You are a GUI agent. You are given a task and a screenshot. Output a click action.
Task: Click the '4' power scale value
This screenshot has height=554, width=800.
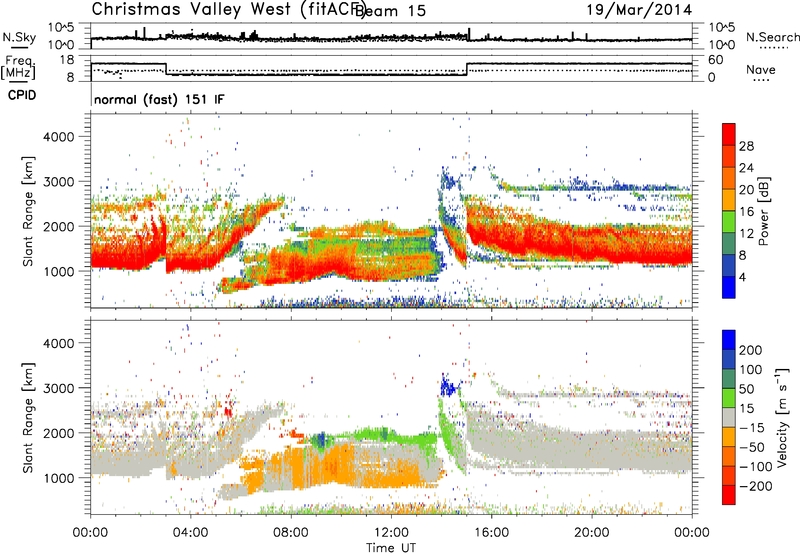coord(742,277)
